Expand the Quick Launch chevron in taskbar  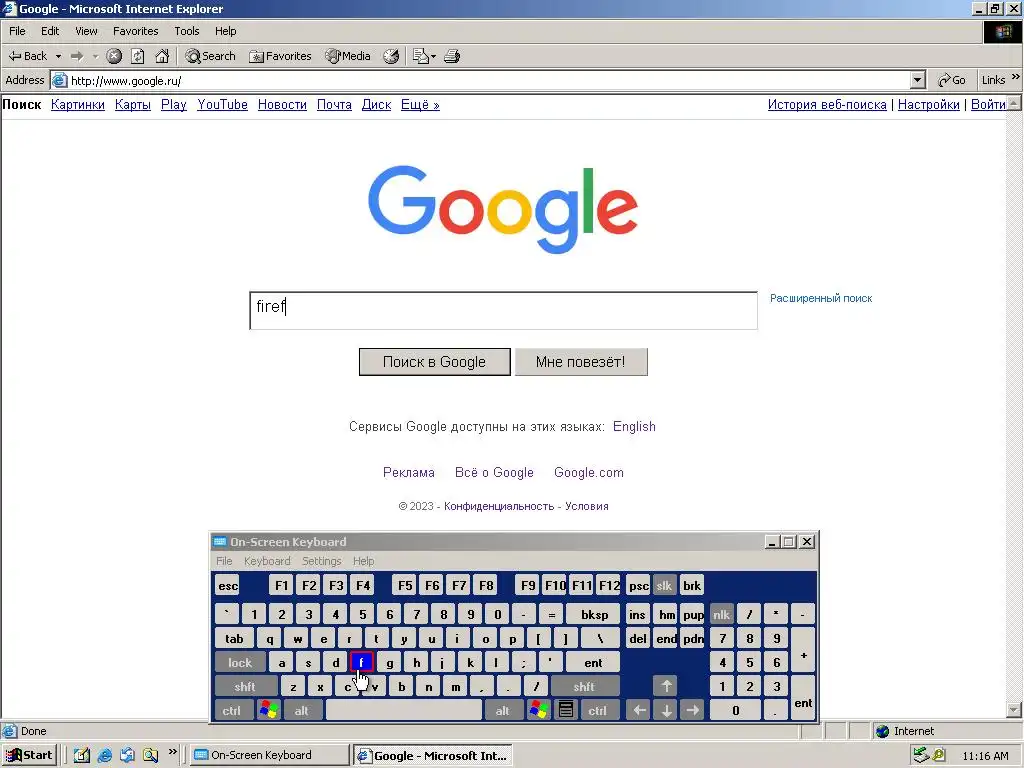pos(173,752)
